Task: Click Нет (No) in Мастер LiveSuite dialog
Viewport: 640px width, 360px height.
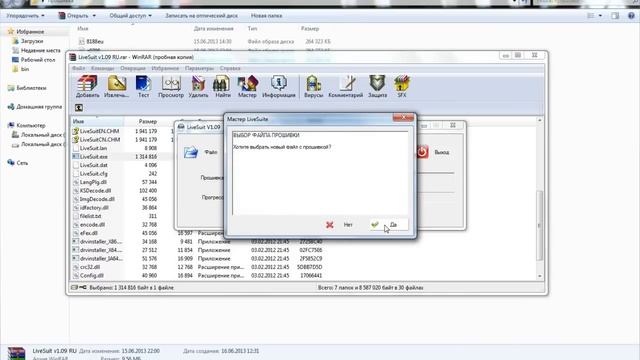Action: coord(340,225)
